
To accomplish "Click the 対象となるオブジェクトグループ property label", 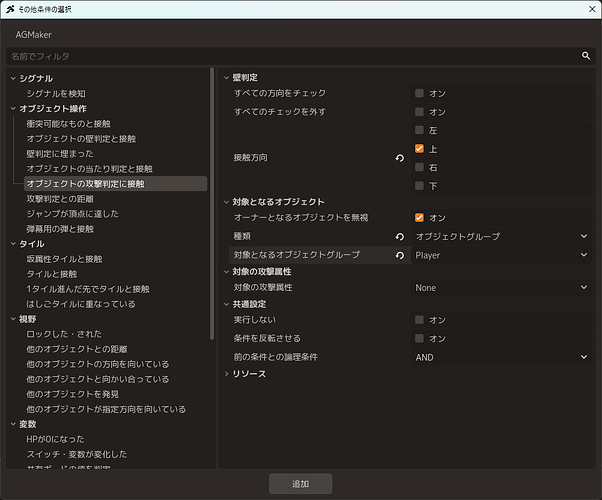I will (297, 255).
